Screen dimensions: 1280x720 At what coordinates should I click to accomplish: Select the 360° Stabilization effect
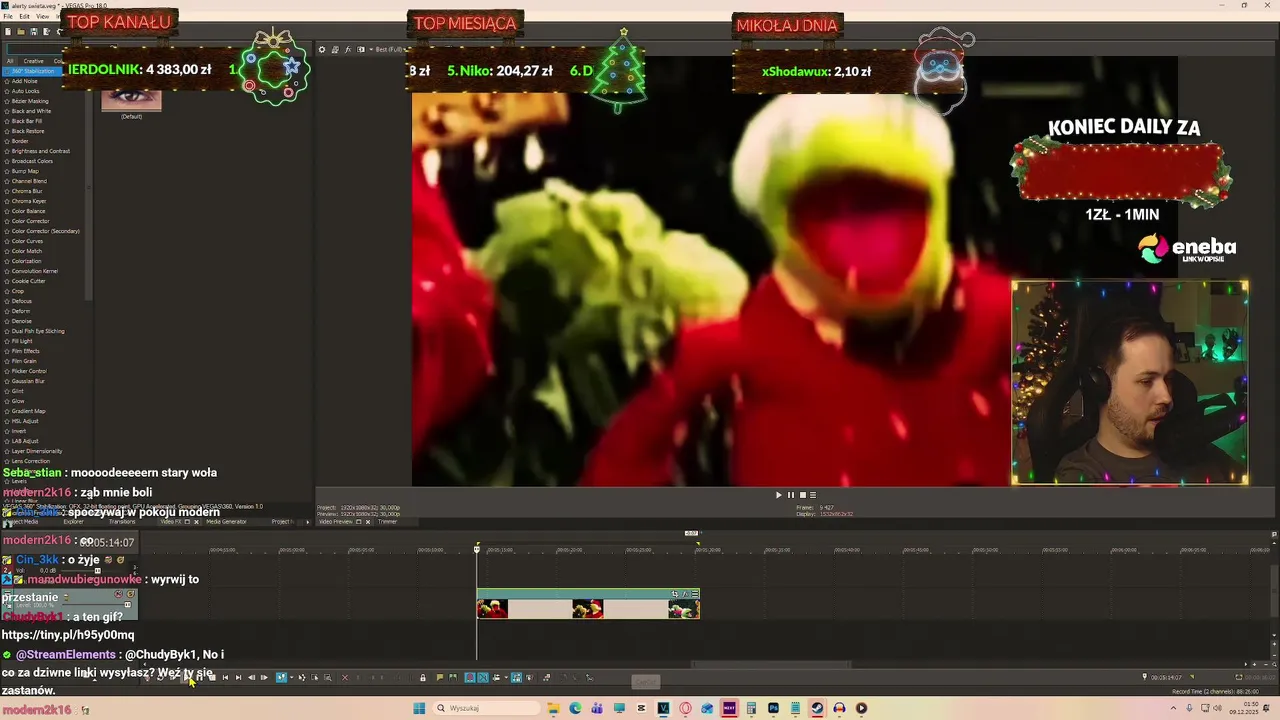[x=32, y=71]
